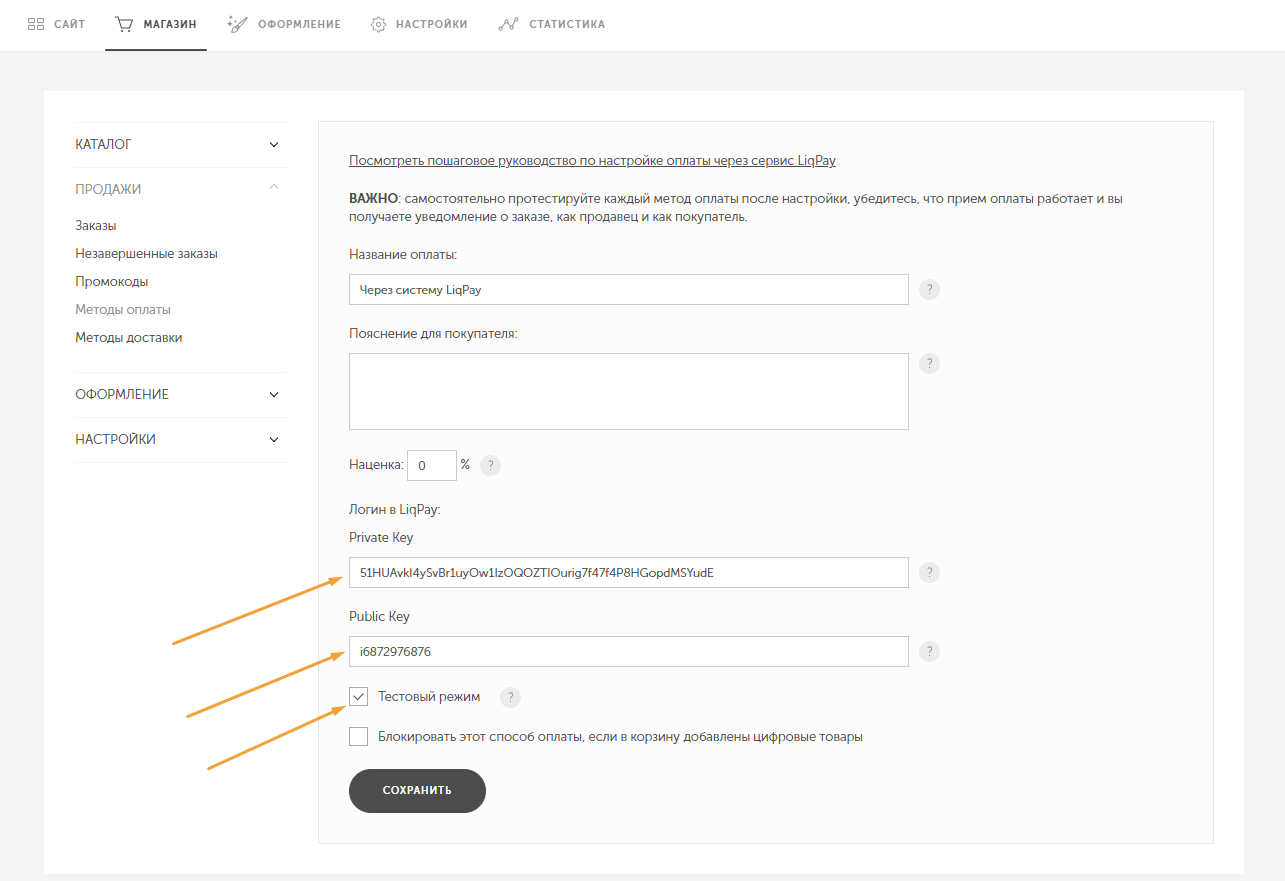Screen dimensions: 1285x881
Task: Click the Сохранить button
Action: click(x=417, y=790)
